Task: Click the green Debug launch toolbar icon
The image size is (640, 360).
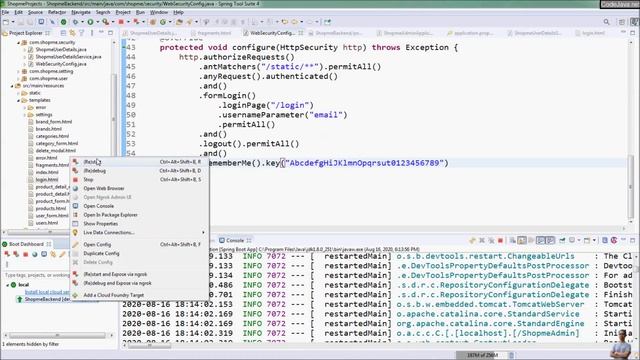Action: [75, 22]
